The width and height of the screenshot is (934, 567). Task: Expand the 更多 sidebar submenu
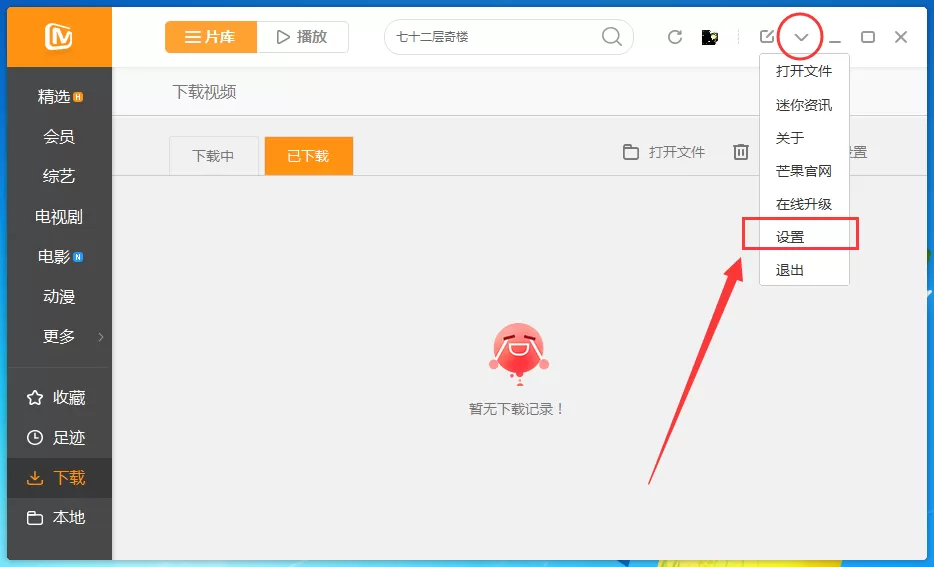pyautogui.click(x=59, y=337)
